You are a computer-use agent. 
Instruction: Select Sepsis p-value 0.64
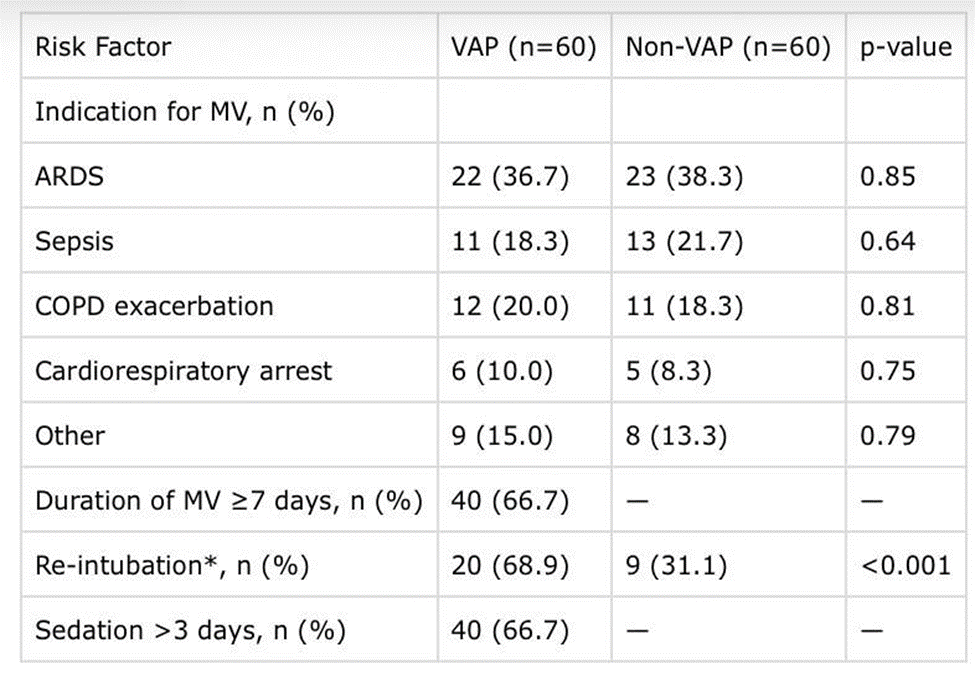[x=887, y=241]
